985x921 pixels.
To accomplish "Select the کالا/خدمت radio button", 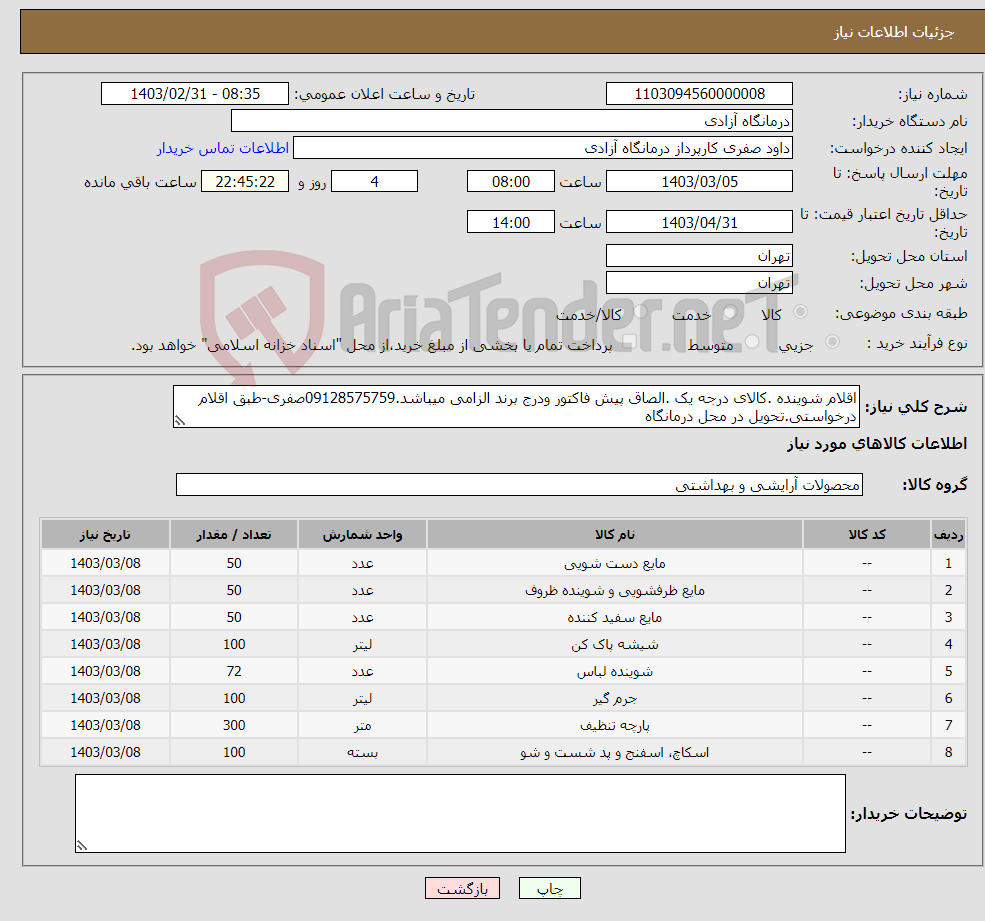I will (640, 312).
